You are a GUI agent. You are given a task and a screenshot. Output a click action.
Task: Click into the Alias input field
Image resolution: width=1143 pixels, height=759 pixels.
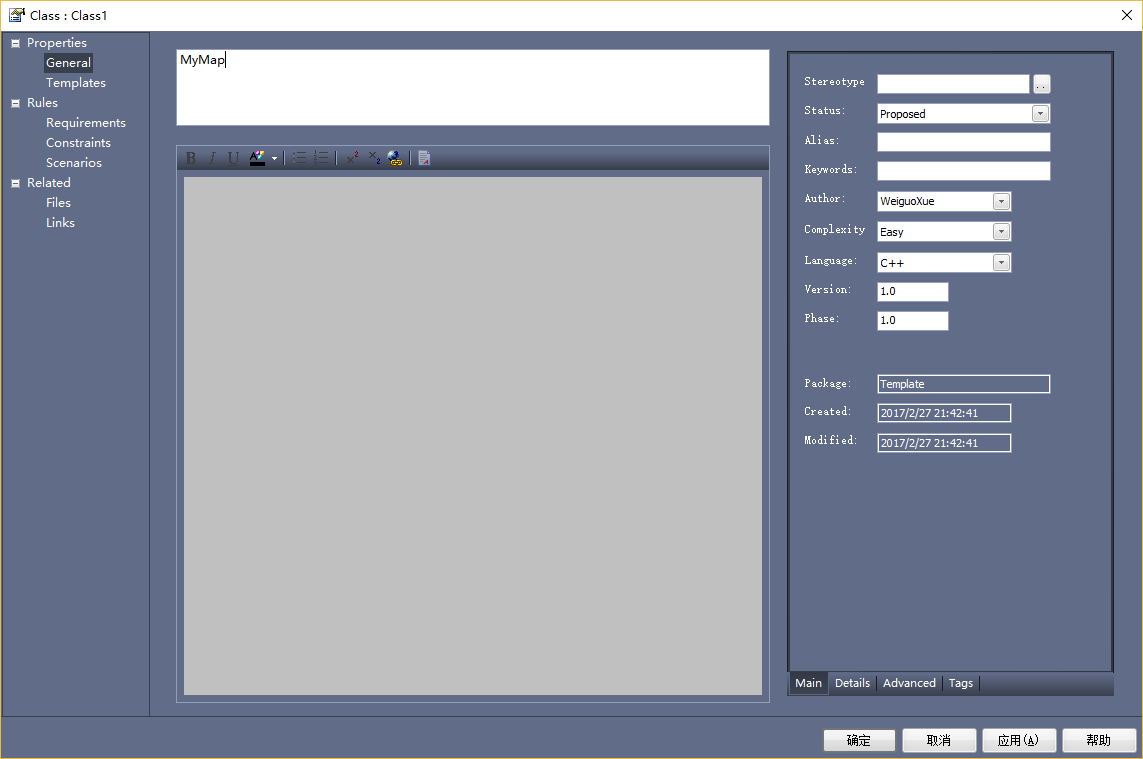click(x=963, y=142)
